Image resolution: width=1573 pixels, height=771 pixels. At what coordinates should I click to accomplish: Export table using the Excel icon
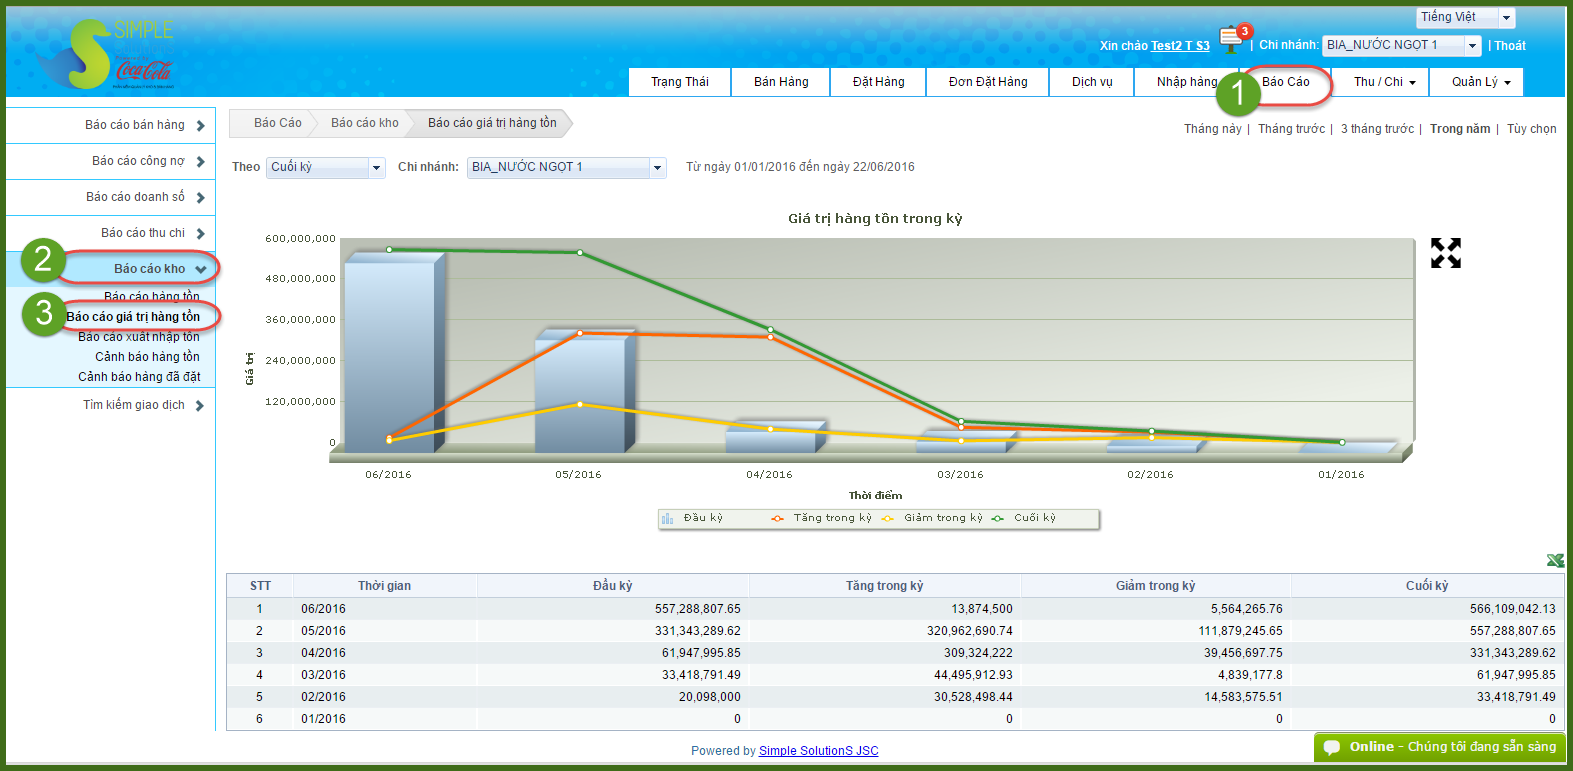[x=1555, y=561]
